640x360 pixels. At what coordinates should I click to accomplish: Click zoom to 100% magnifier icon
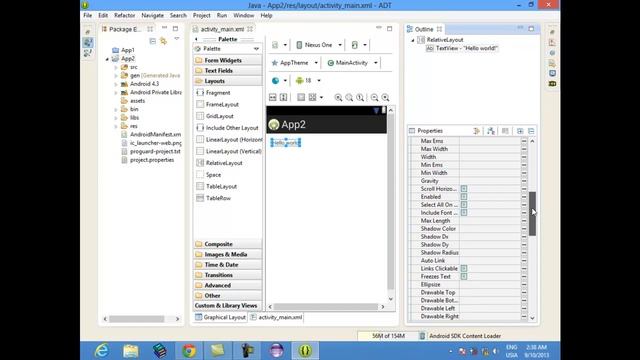click(x=360, y=98)
